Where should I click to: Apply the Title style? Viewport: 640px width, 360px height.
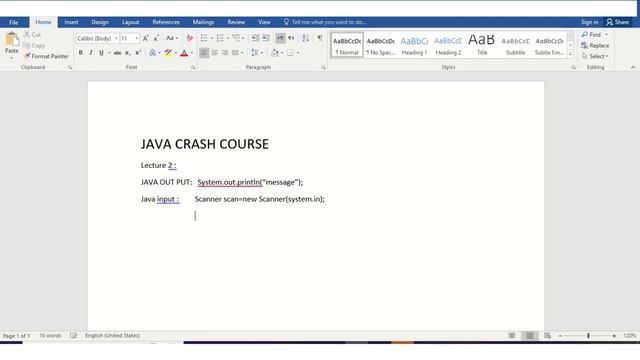(482, 45)
